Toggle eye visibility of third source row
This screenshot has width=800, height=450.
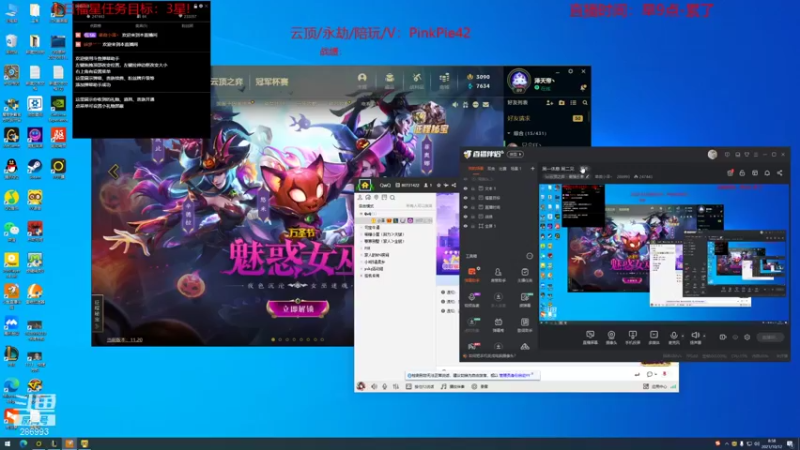pos(465,207)
